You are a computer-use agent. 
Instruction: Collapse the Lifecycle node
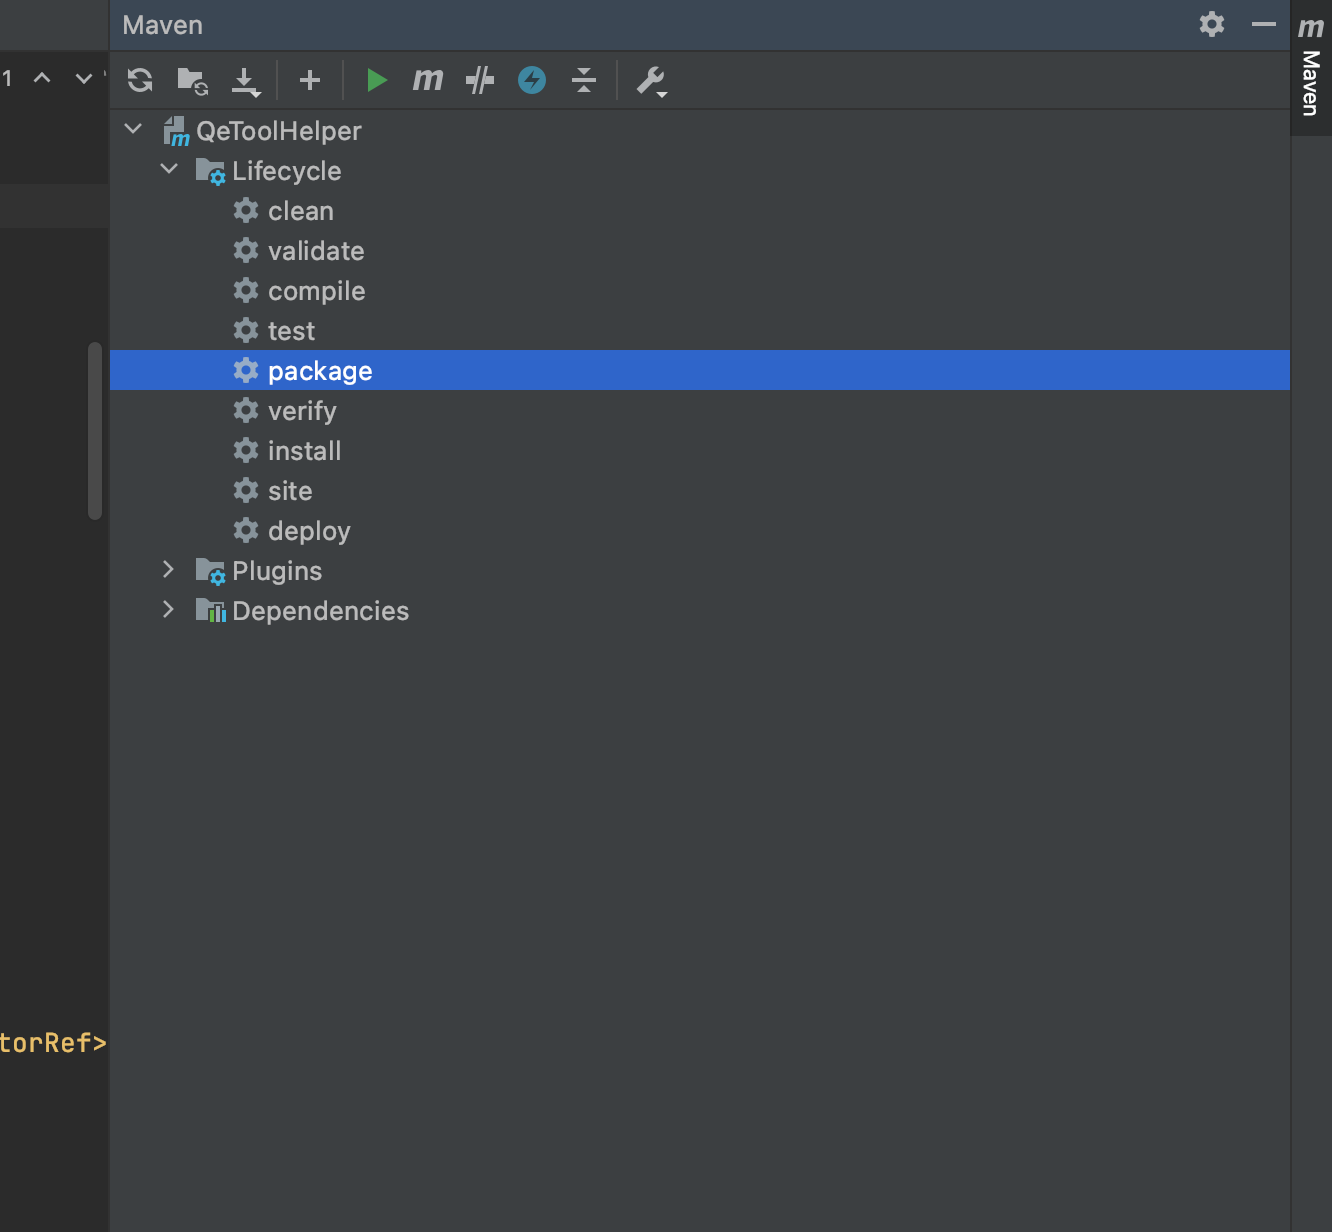click(x=169, y=169)
